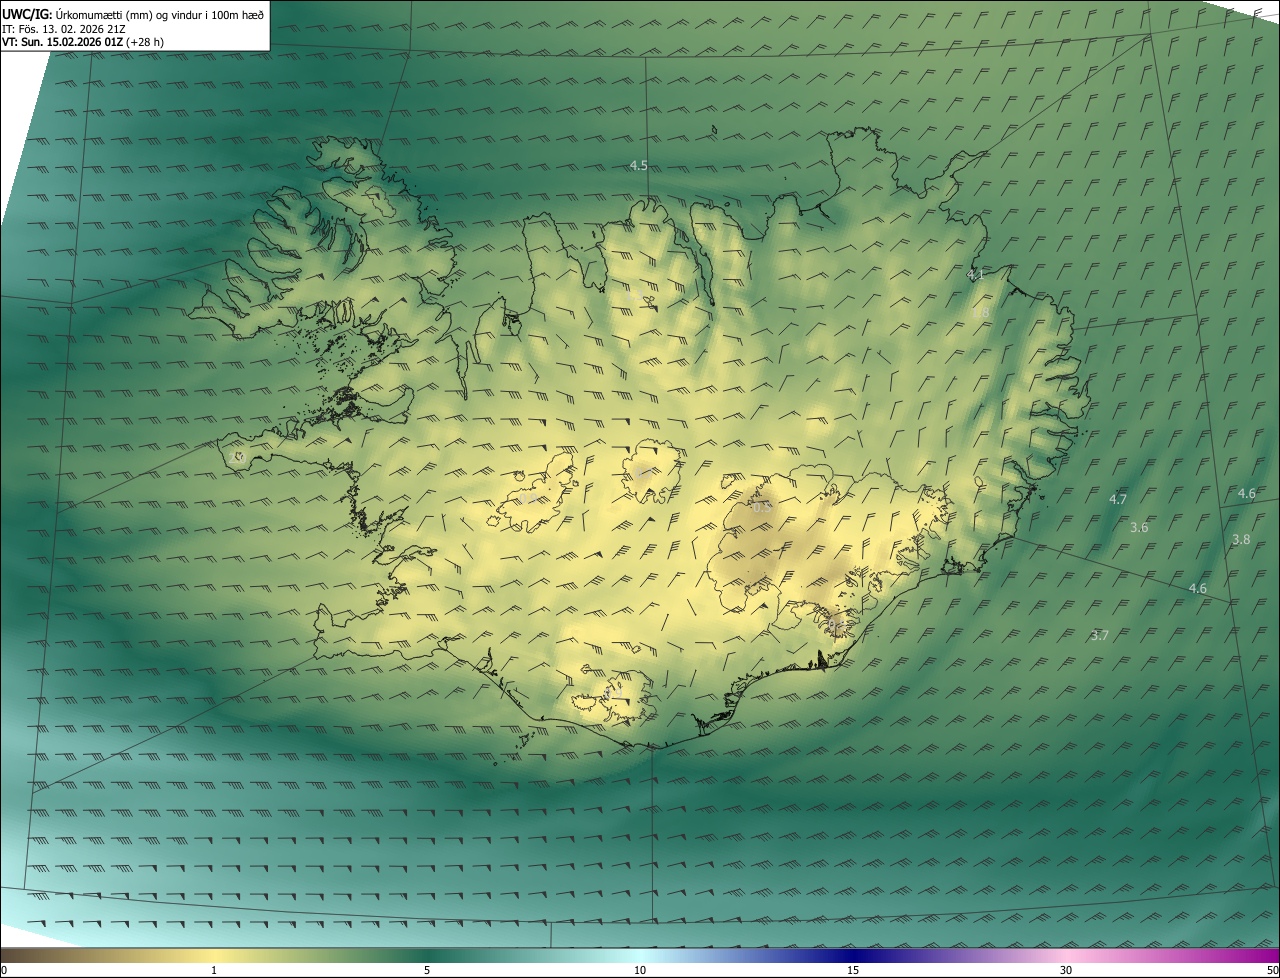Click the '5' label on the colour scale
The image size is (1280, 978).
[427, 970]
